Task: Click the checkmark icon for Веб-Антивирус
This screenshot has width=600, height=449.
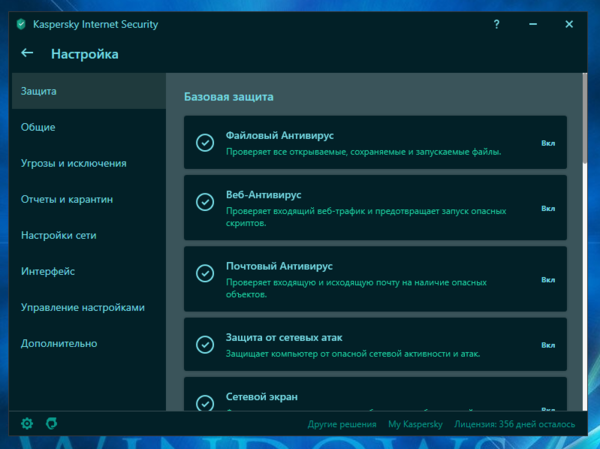Action: click(205, 203)
